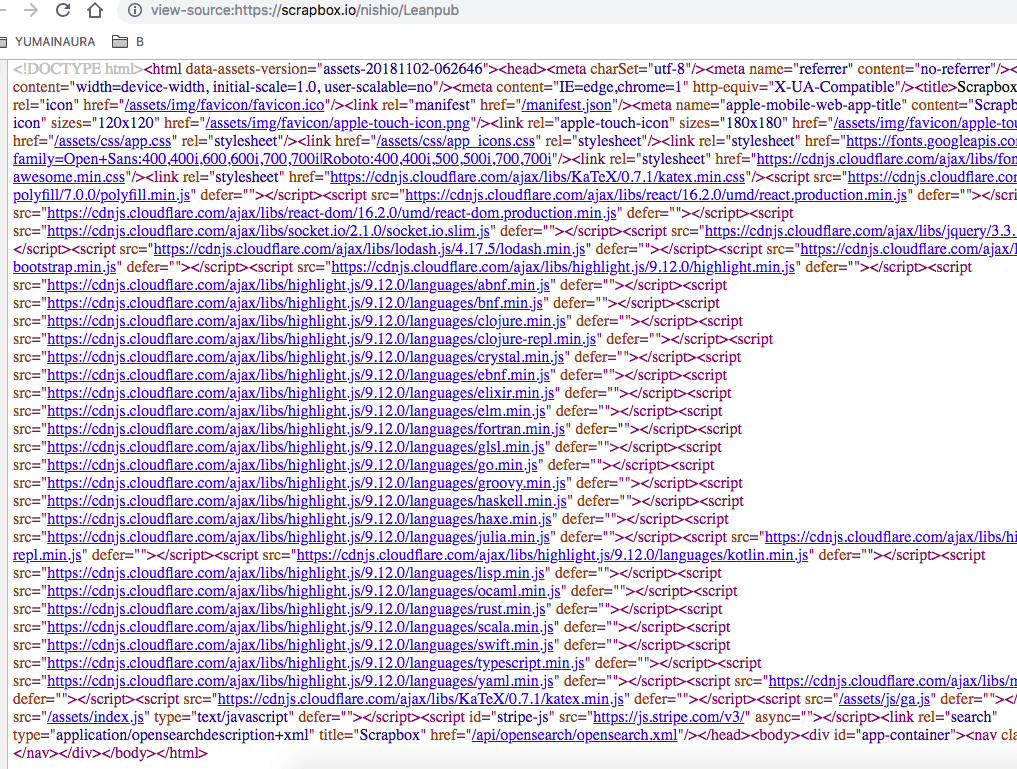
Task: Open the languages/julia.min.js link
Action: click(x=298, y=538)
